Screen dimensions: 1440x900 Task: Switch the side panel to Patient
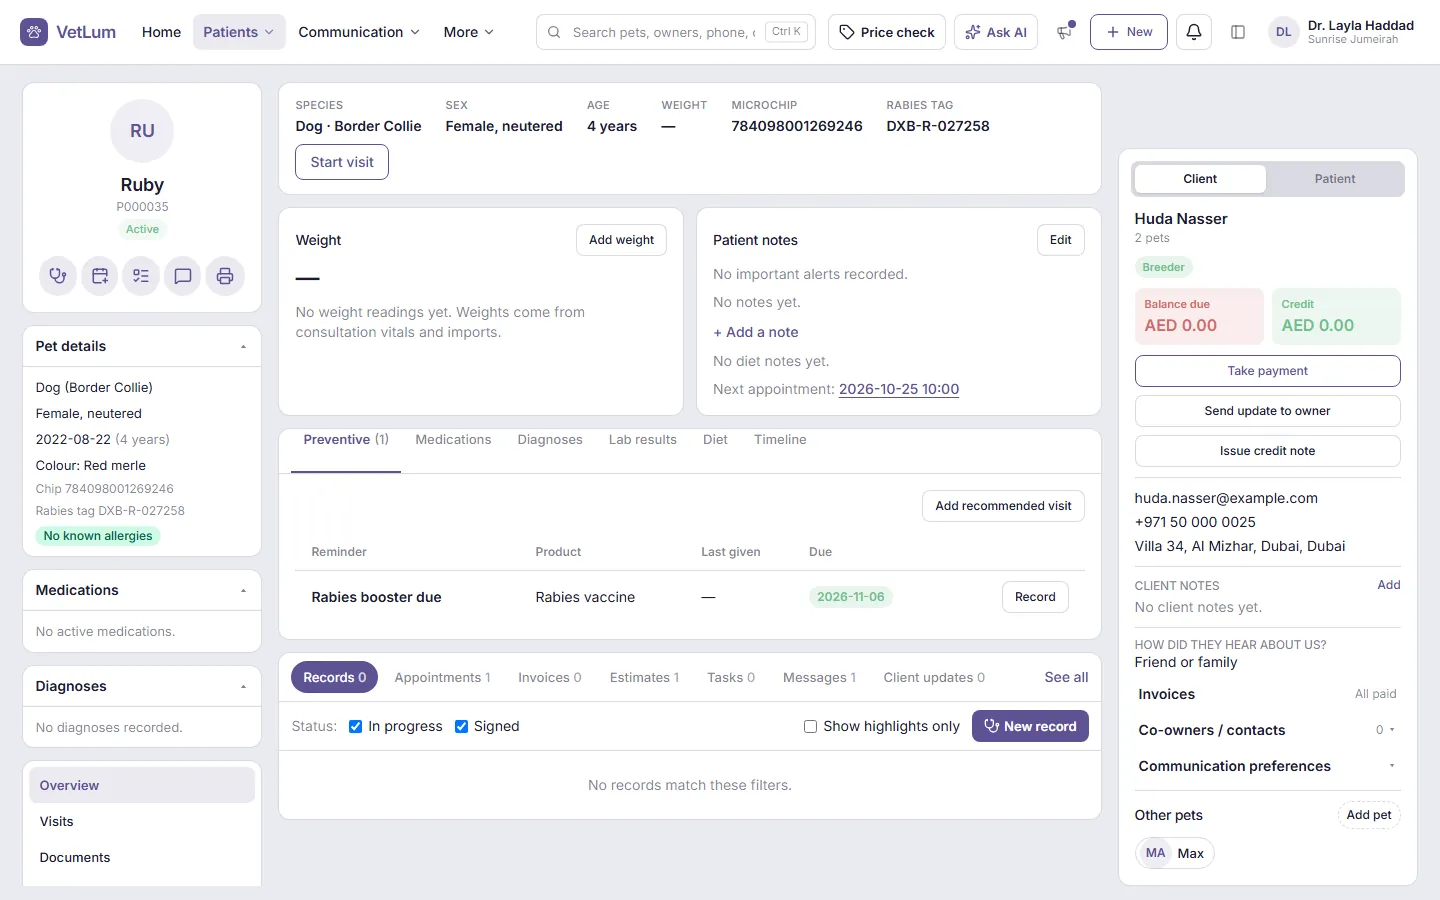click(x=1335, y=179)
